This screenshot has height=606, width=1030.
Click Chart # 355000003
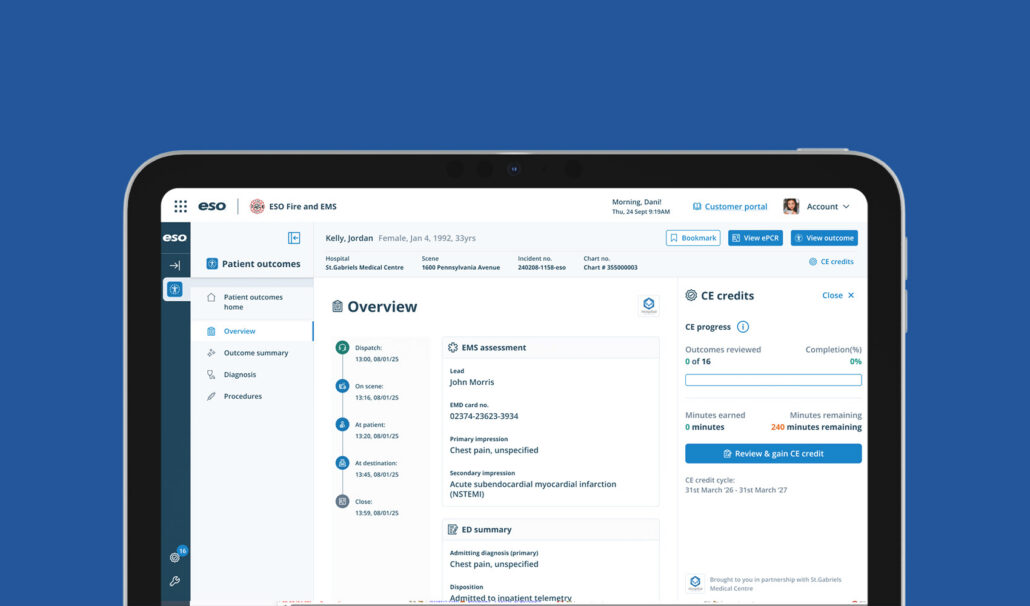click(x=610, y=267)
